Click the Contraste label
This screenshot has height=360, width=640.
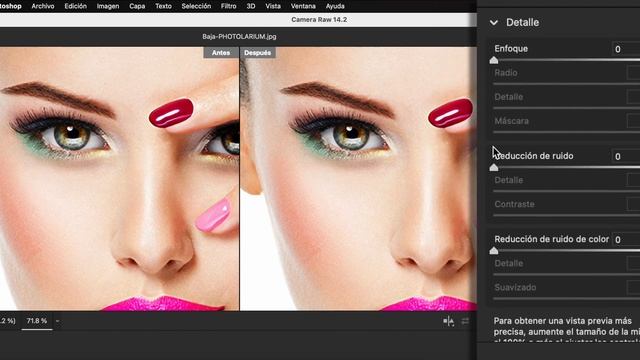[514, 204]
